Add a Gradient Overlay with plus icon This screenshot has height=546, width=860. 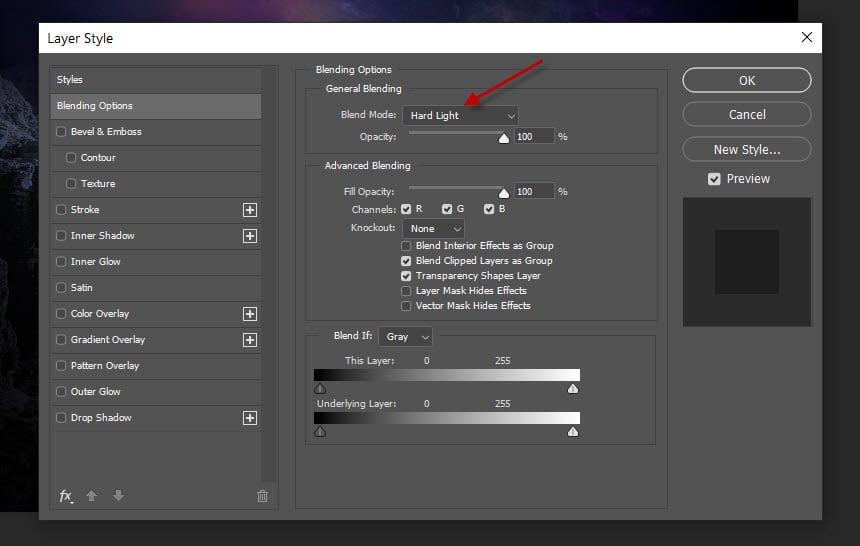(x=250, y=340)
